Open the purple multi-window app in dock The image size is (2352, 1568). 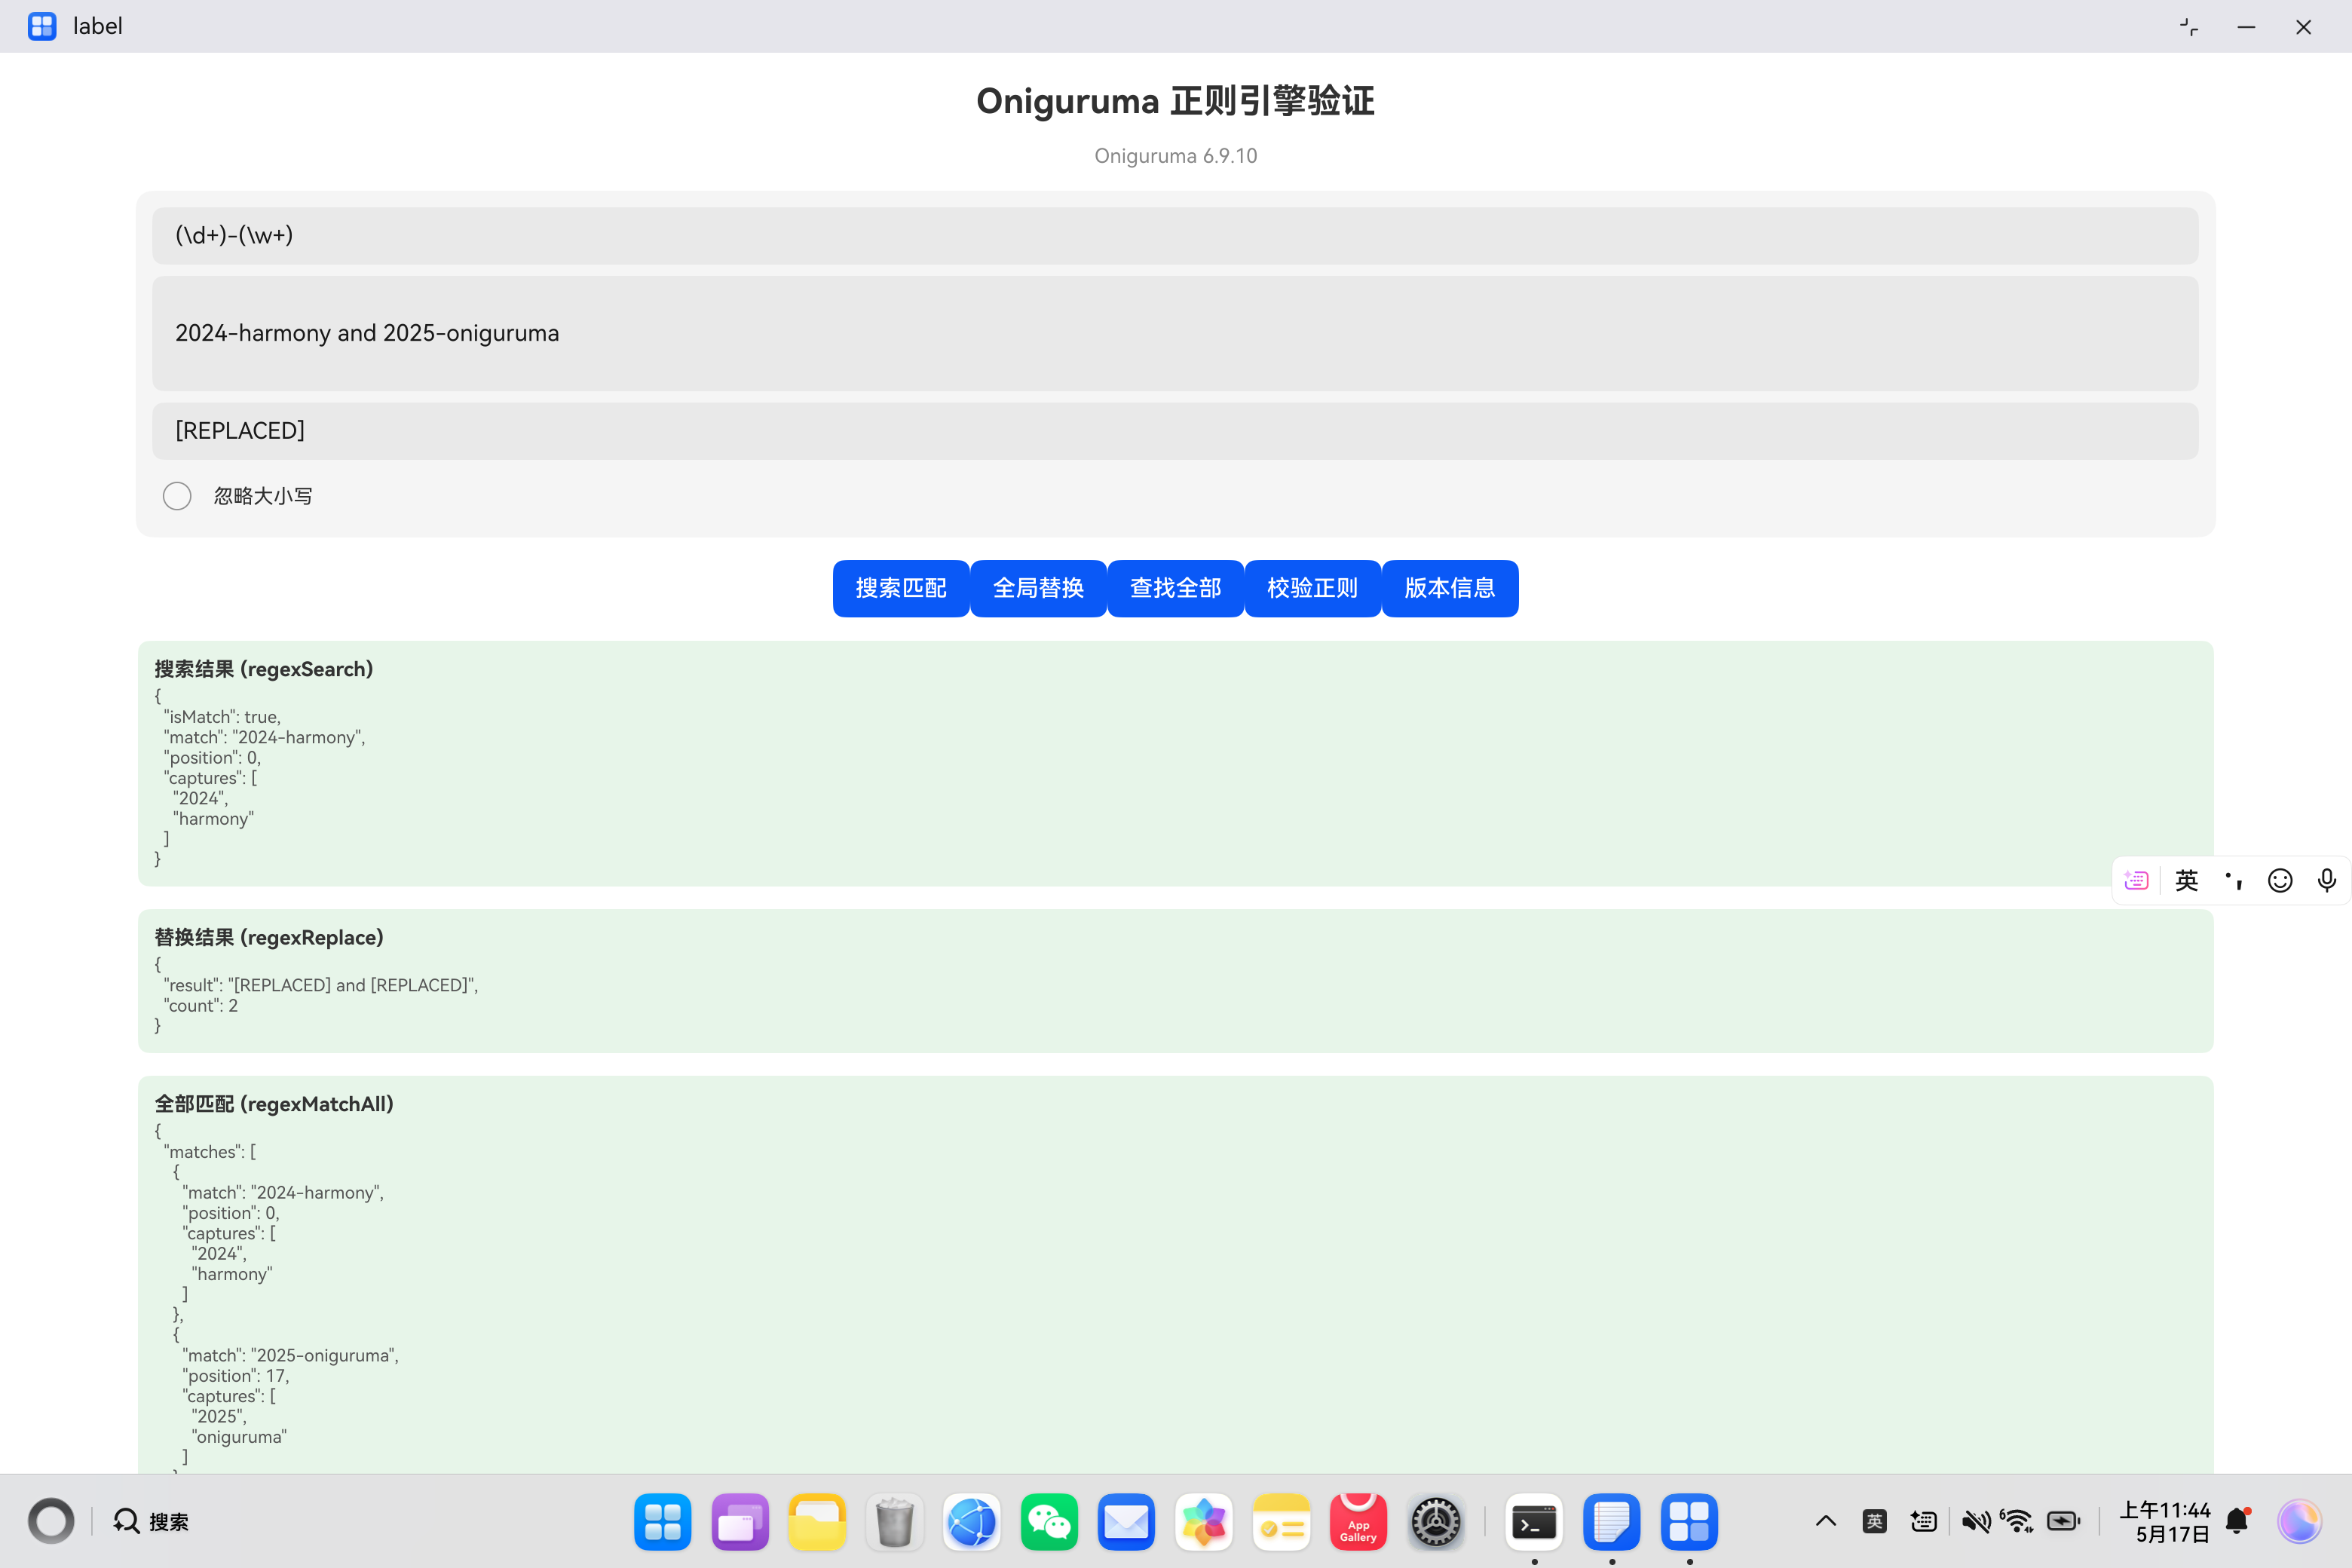(740, 1522)
